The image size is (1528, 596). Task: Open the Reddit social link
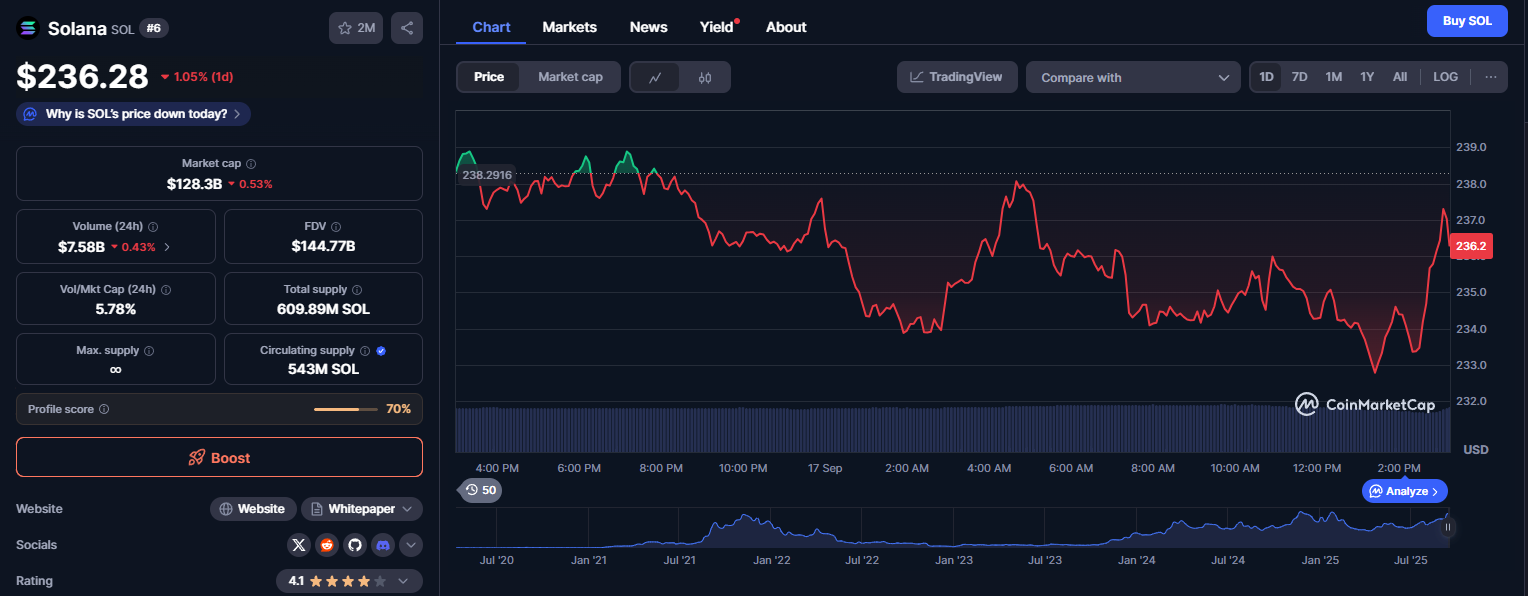pos(327,545)
